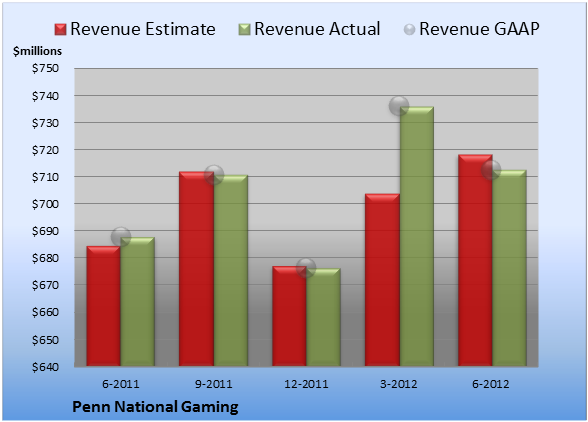This screenshot has height=422, width=588.
Task: Click the 6-2012 quarter label
Action: click(491, 384)
